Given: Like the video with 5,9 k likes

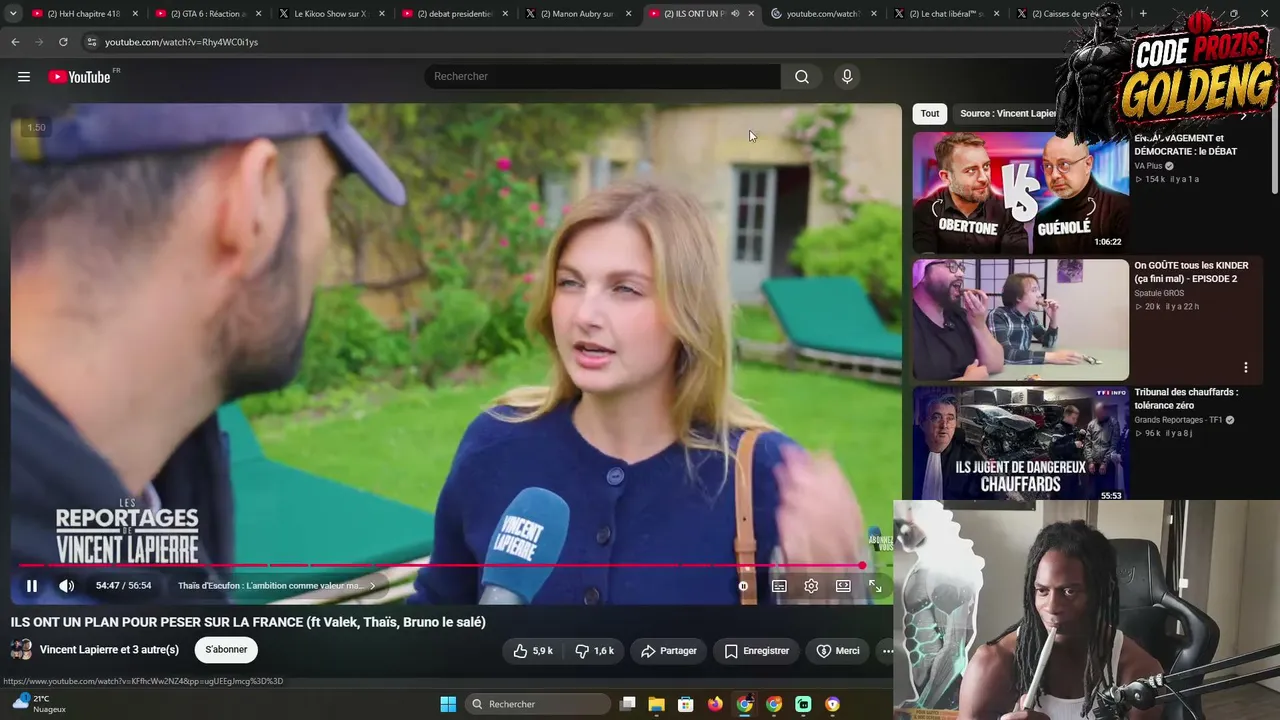Looking at the screenshot, I should point(533,651).
